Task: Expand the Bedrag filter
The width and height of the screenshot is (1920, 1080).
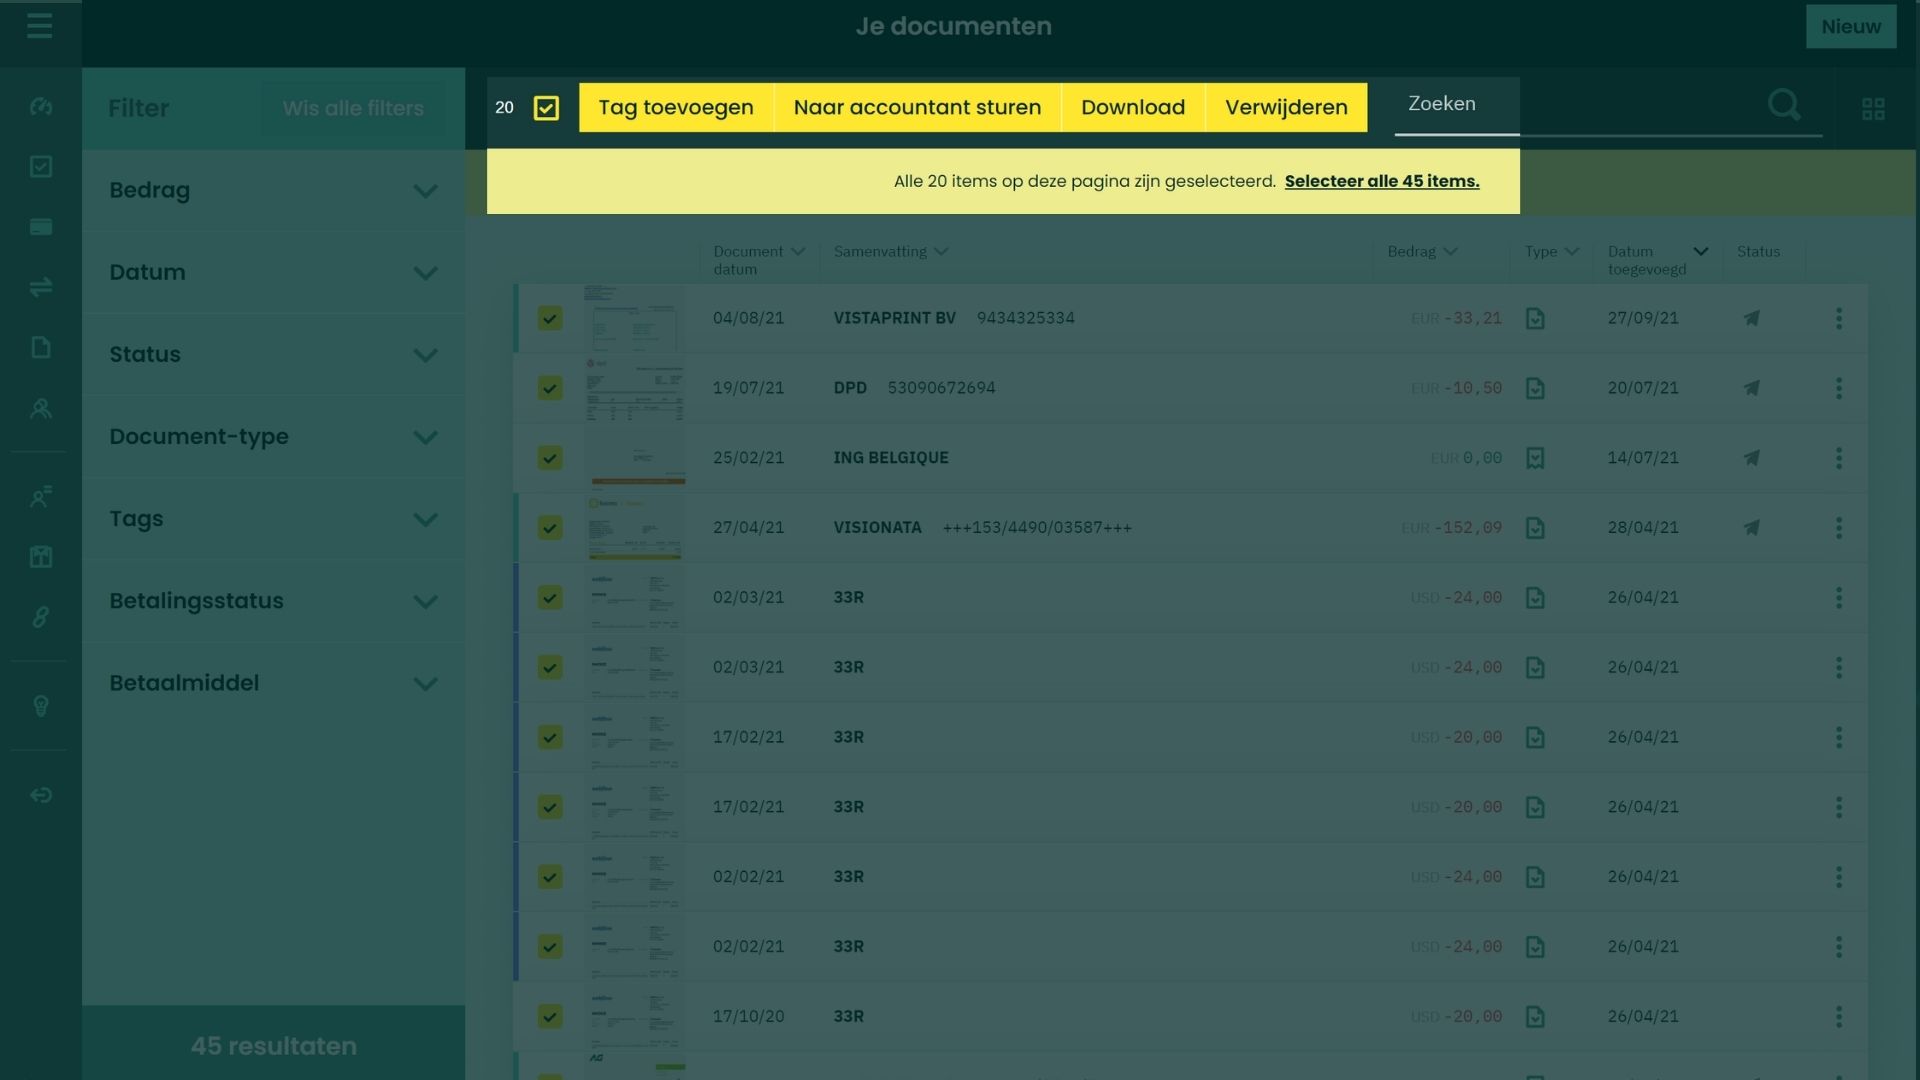Action: [273, 190]
